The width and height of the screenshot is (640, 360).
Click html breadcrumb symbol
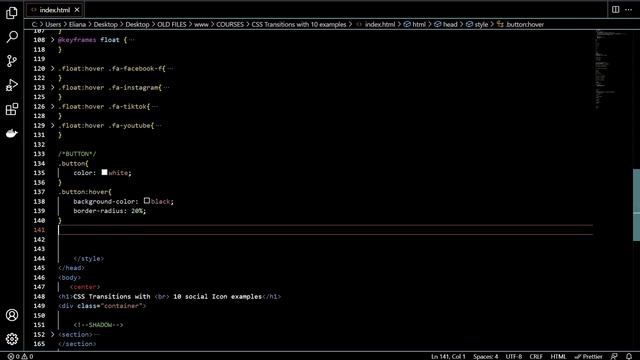[415, 24]
